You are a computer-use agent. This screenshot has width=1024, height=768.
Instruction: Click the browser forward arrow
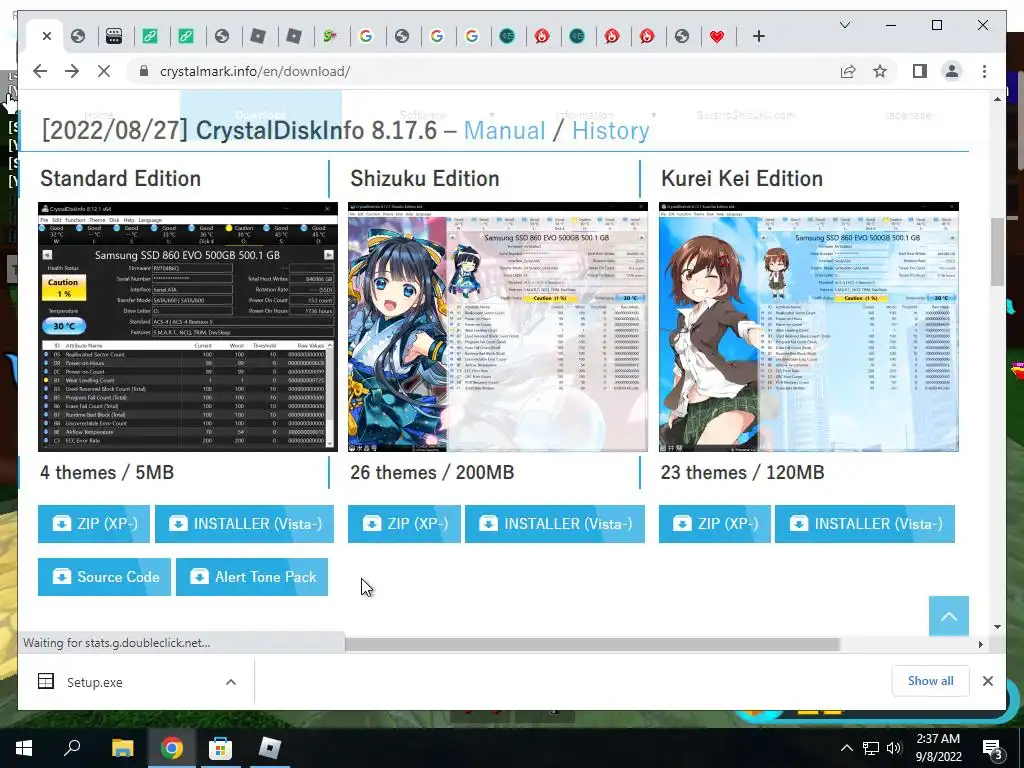tap(72, 71)
